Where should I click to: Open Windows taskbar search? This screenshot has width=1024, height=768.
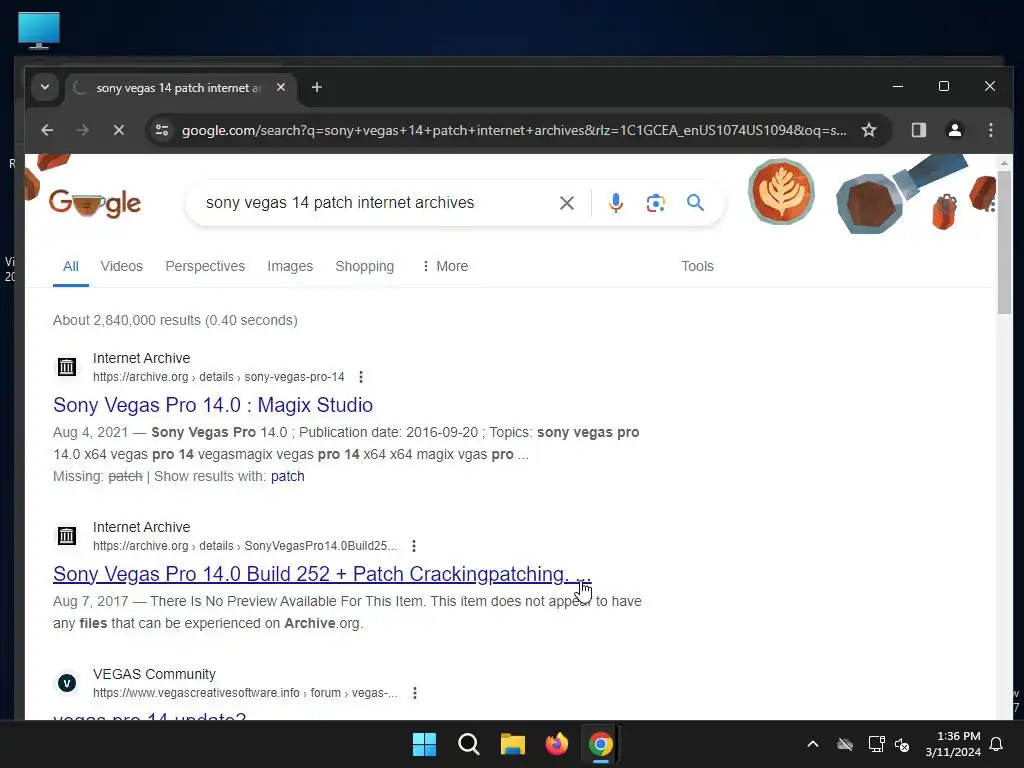469,744
